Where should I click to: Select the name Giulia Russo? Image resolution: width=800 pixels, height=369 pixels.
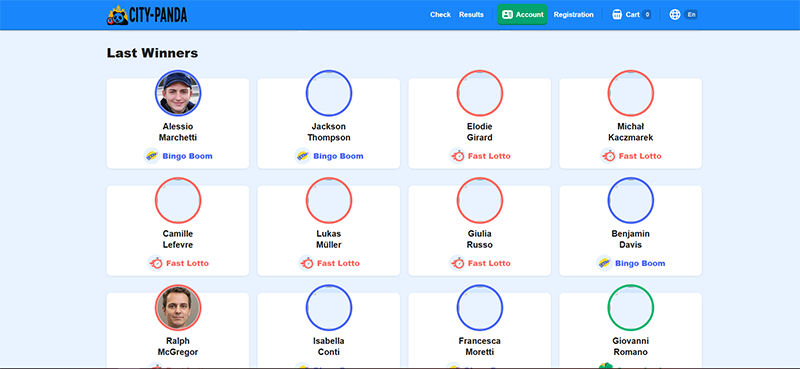480,239
